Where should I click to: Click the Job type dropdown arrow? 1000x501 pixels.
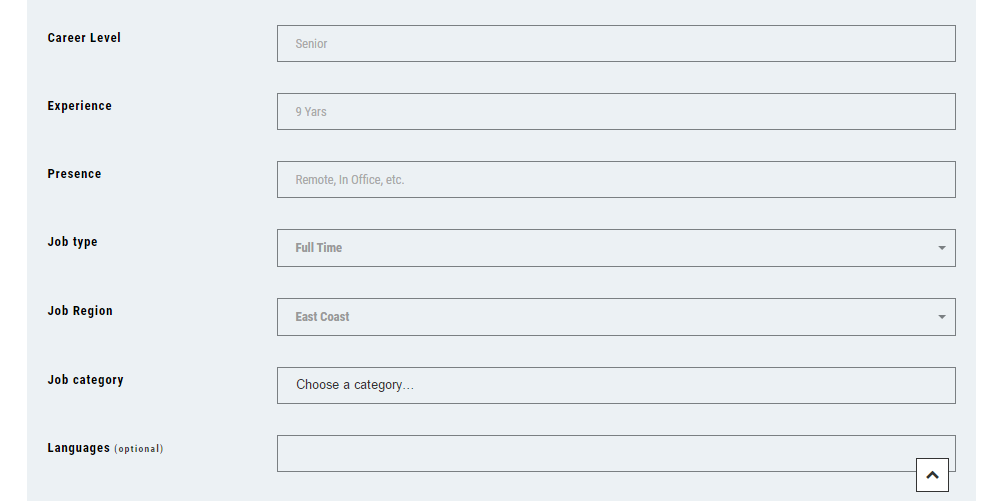(x=941, y=248)
